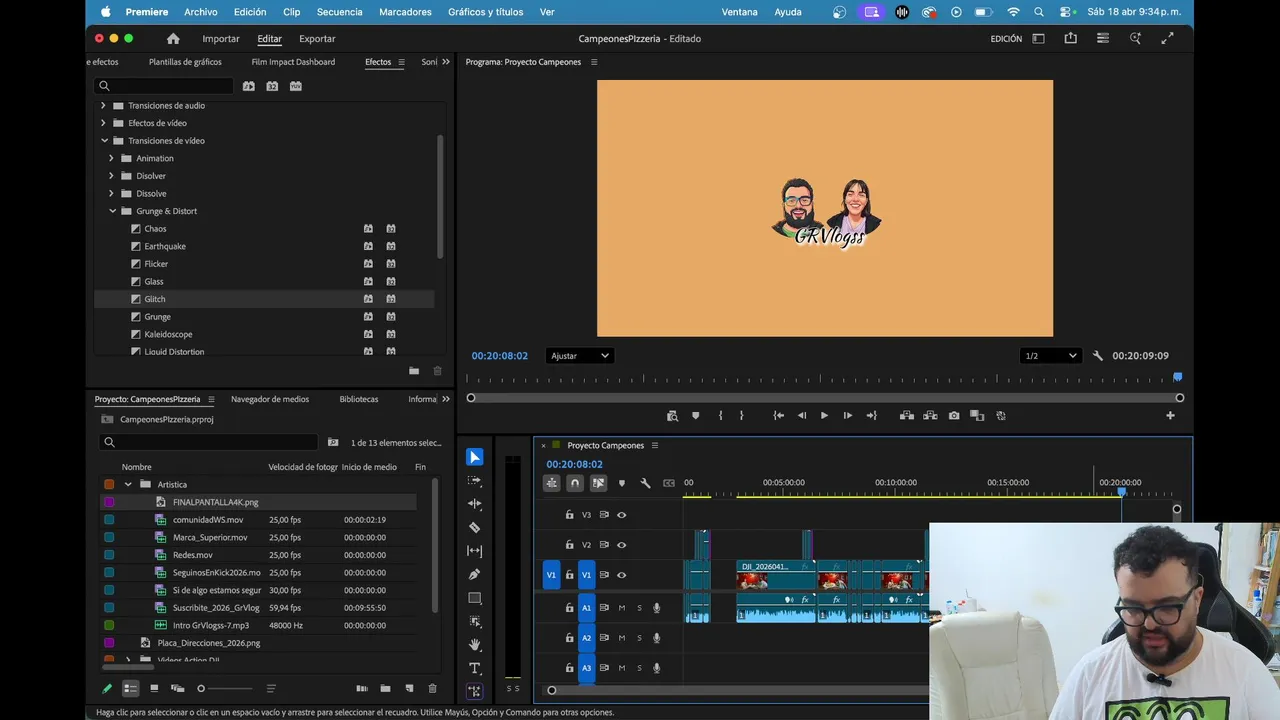
Task: Expand Efectos de vídeo folder
Action: 103,123
